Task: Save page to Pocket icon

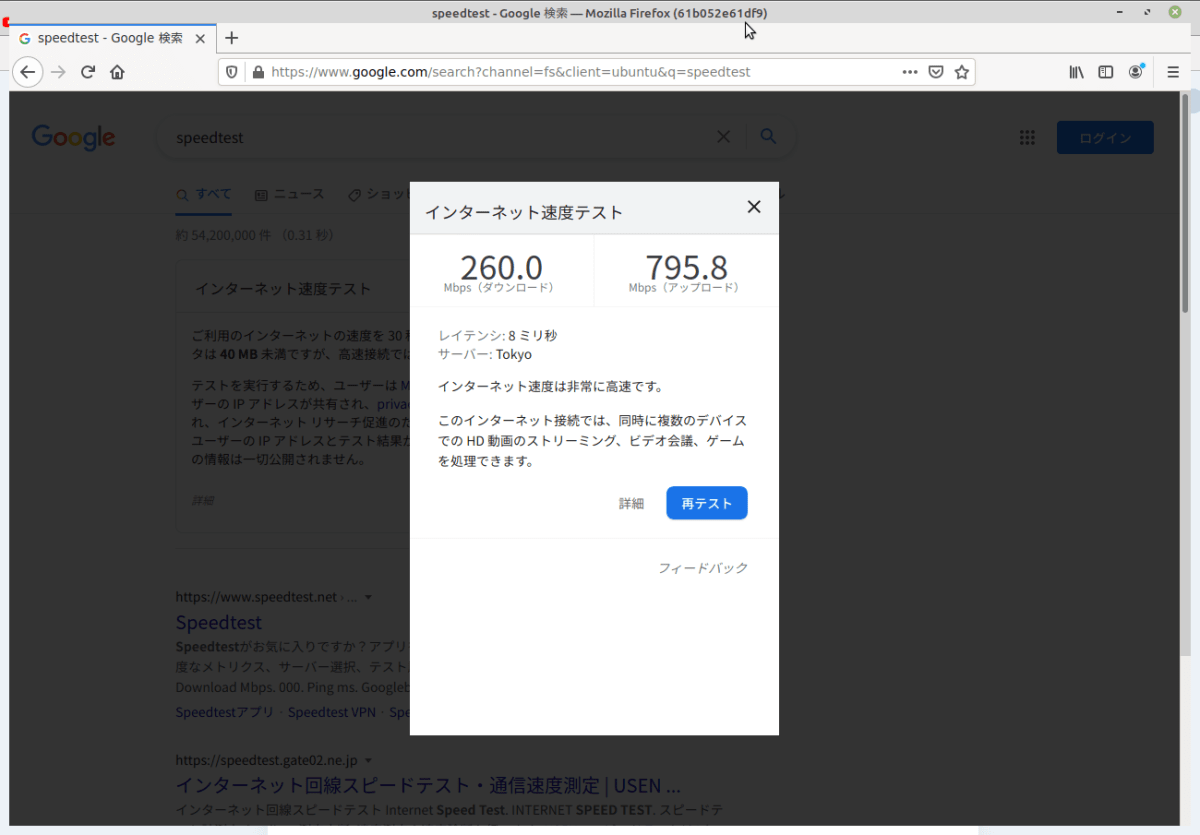Action: coord(936,72)
